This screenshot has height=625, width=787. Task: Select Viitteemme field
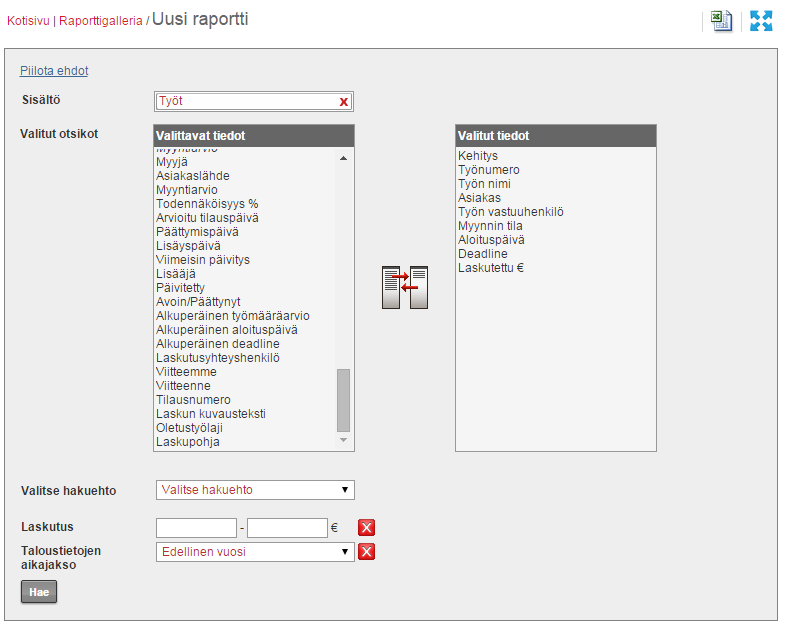click(186, 372)
